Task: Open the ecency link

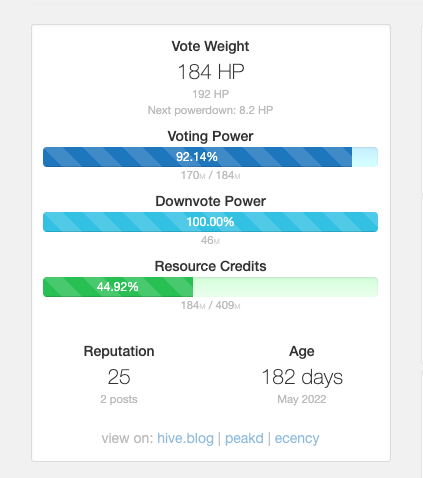Action: [x=297, y=438]
